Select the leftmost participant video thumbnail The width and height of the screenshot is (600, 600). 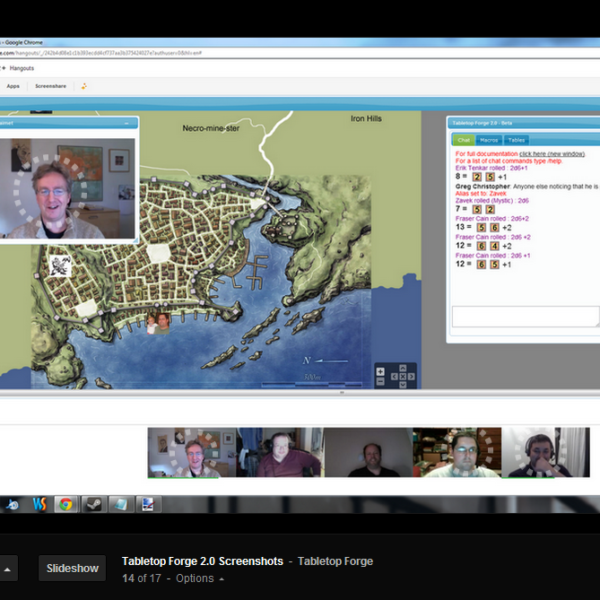click(x=191, y=453)
